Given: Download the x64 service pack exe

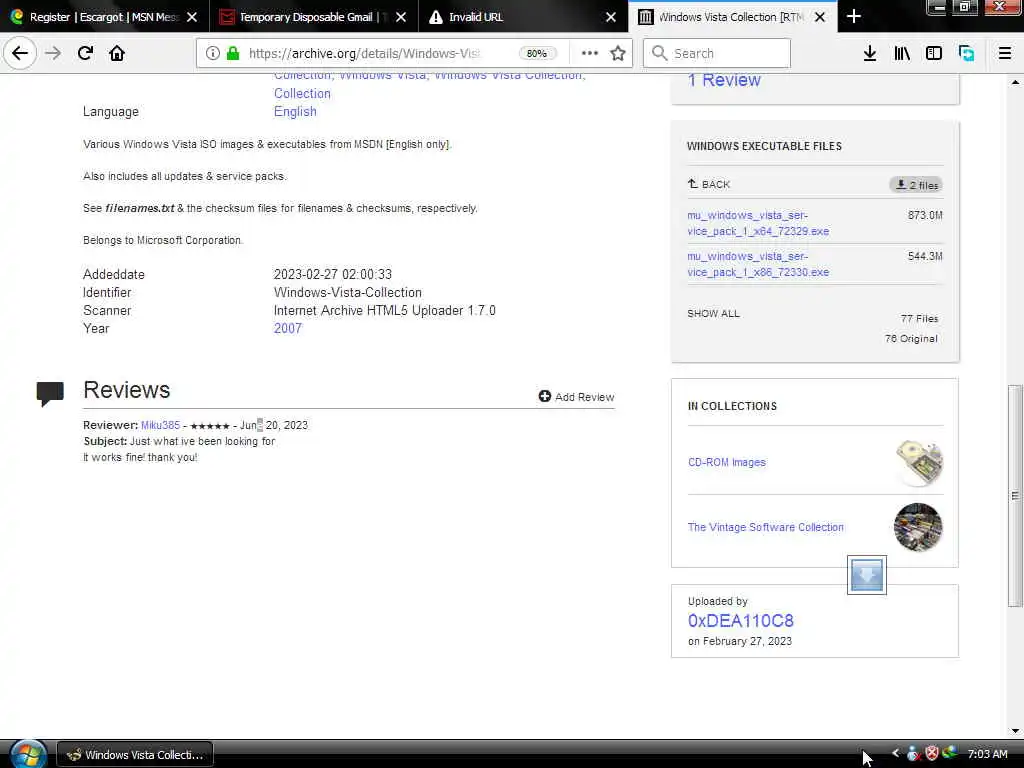Looking at the screenshot, I should [758, 223].
